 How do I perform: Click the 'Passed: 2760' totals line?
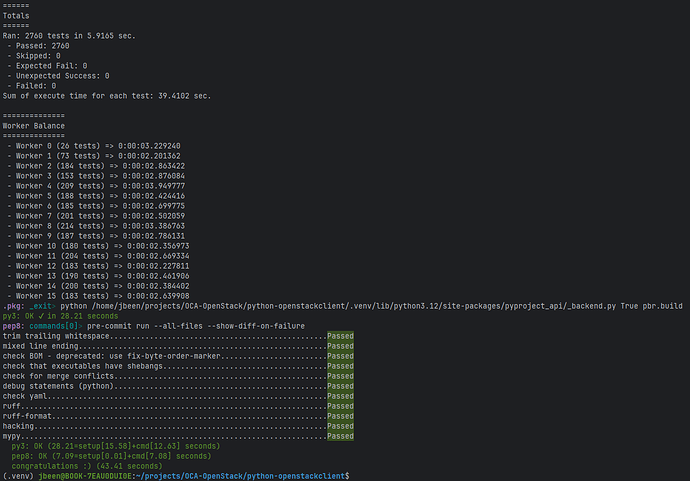pos(38,46)
